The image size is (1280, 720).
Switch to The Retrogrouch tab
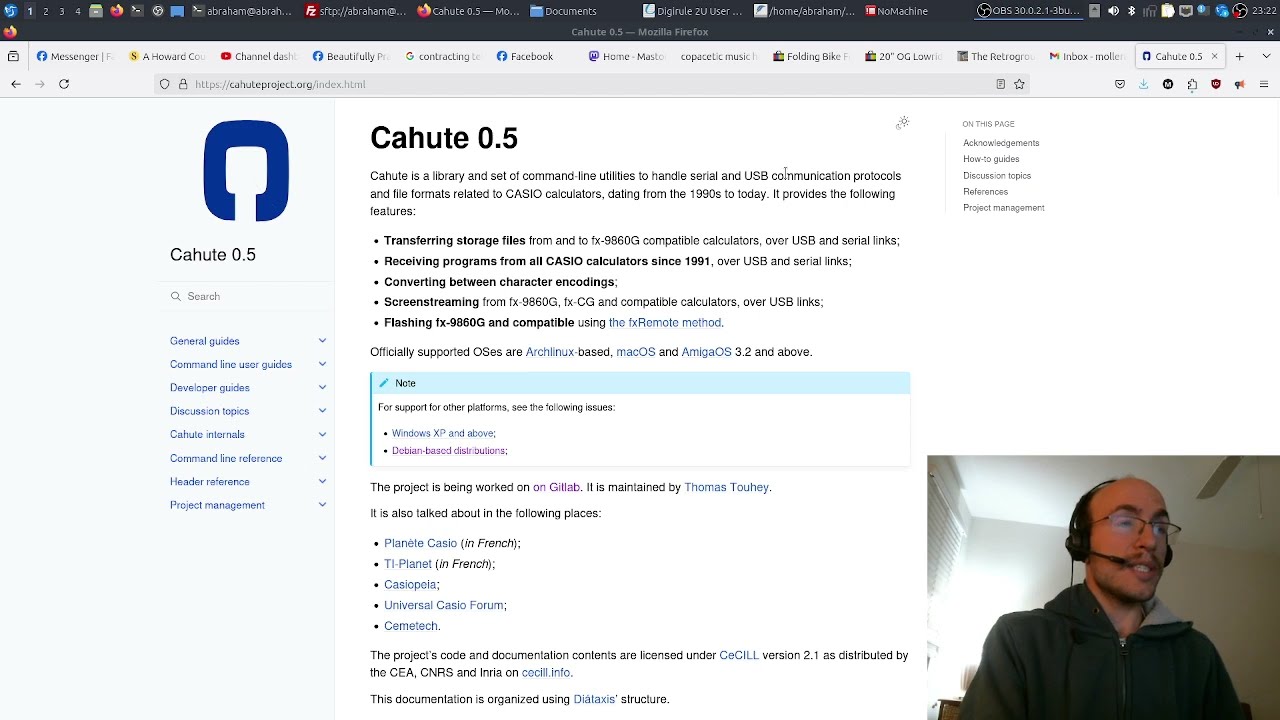(994, 56)
